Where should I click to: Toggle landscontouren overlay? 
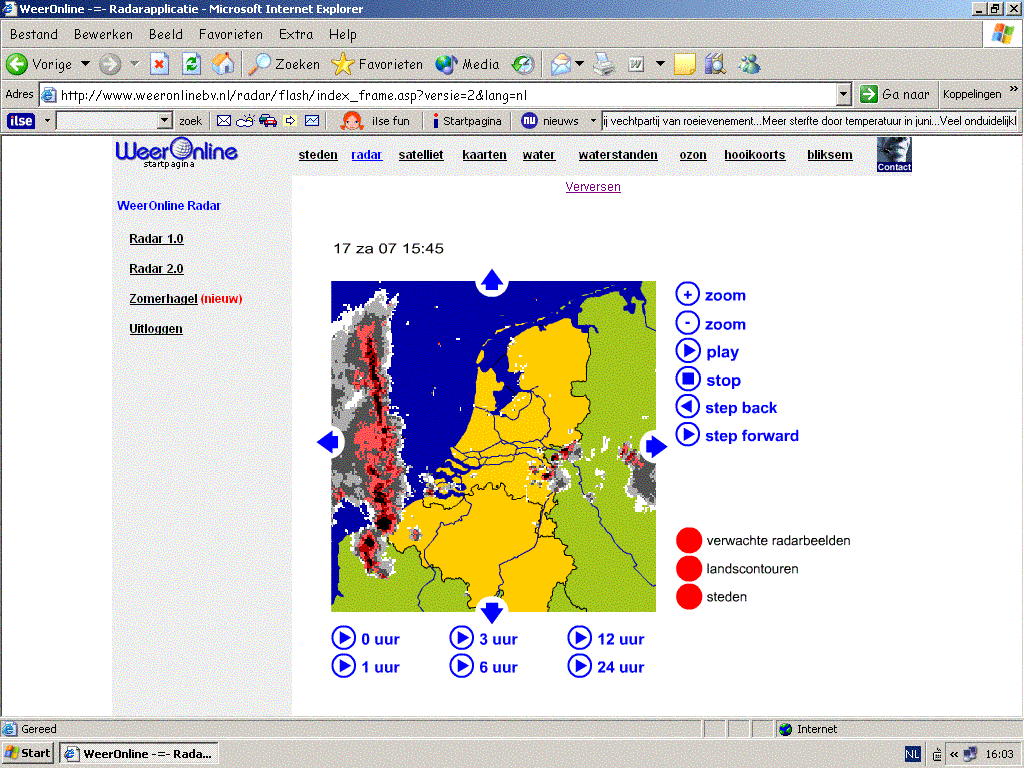pos(689,568)
